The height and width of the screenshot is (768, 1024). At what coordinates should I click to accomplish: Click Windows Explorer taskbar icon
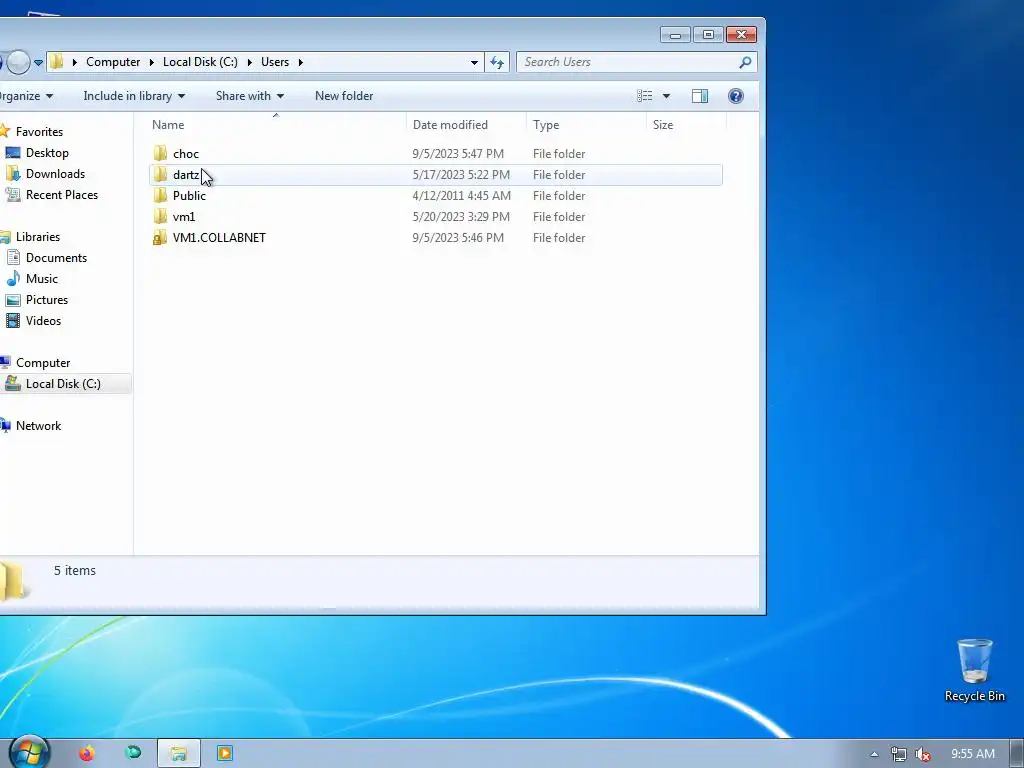pyautogui.click(x=179, y=754)
